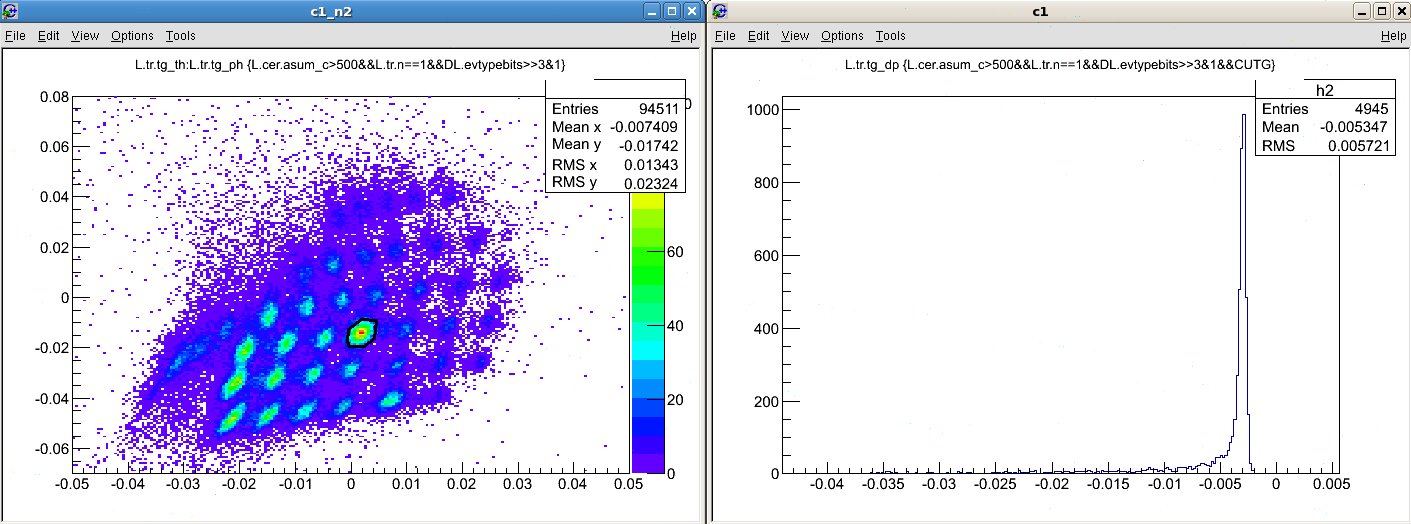Open Edit menu in c1_n2 window

[49, 35]
